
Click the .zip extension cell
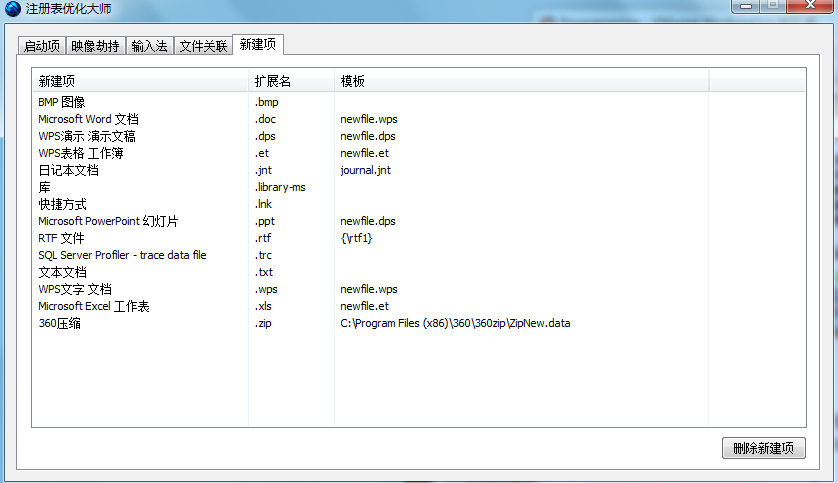pos(263,323)
